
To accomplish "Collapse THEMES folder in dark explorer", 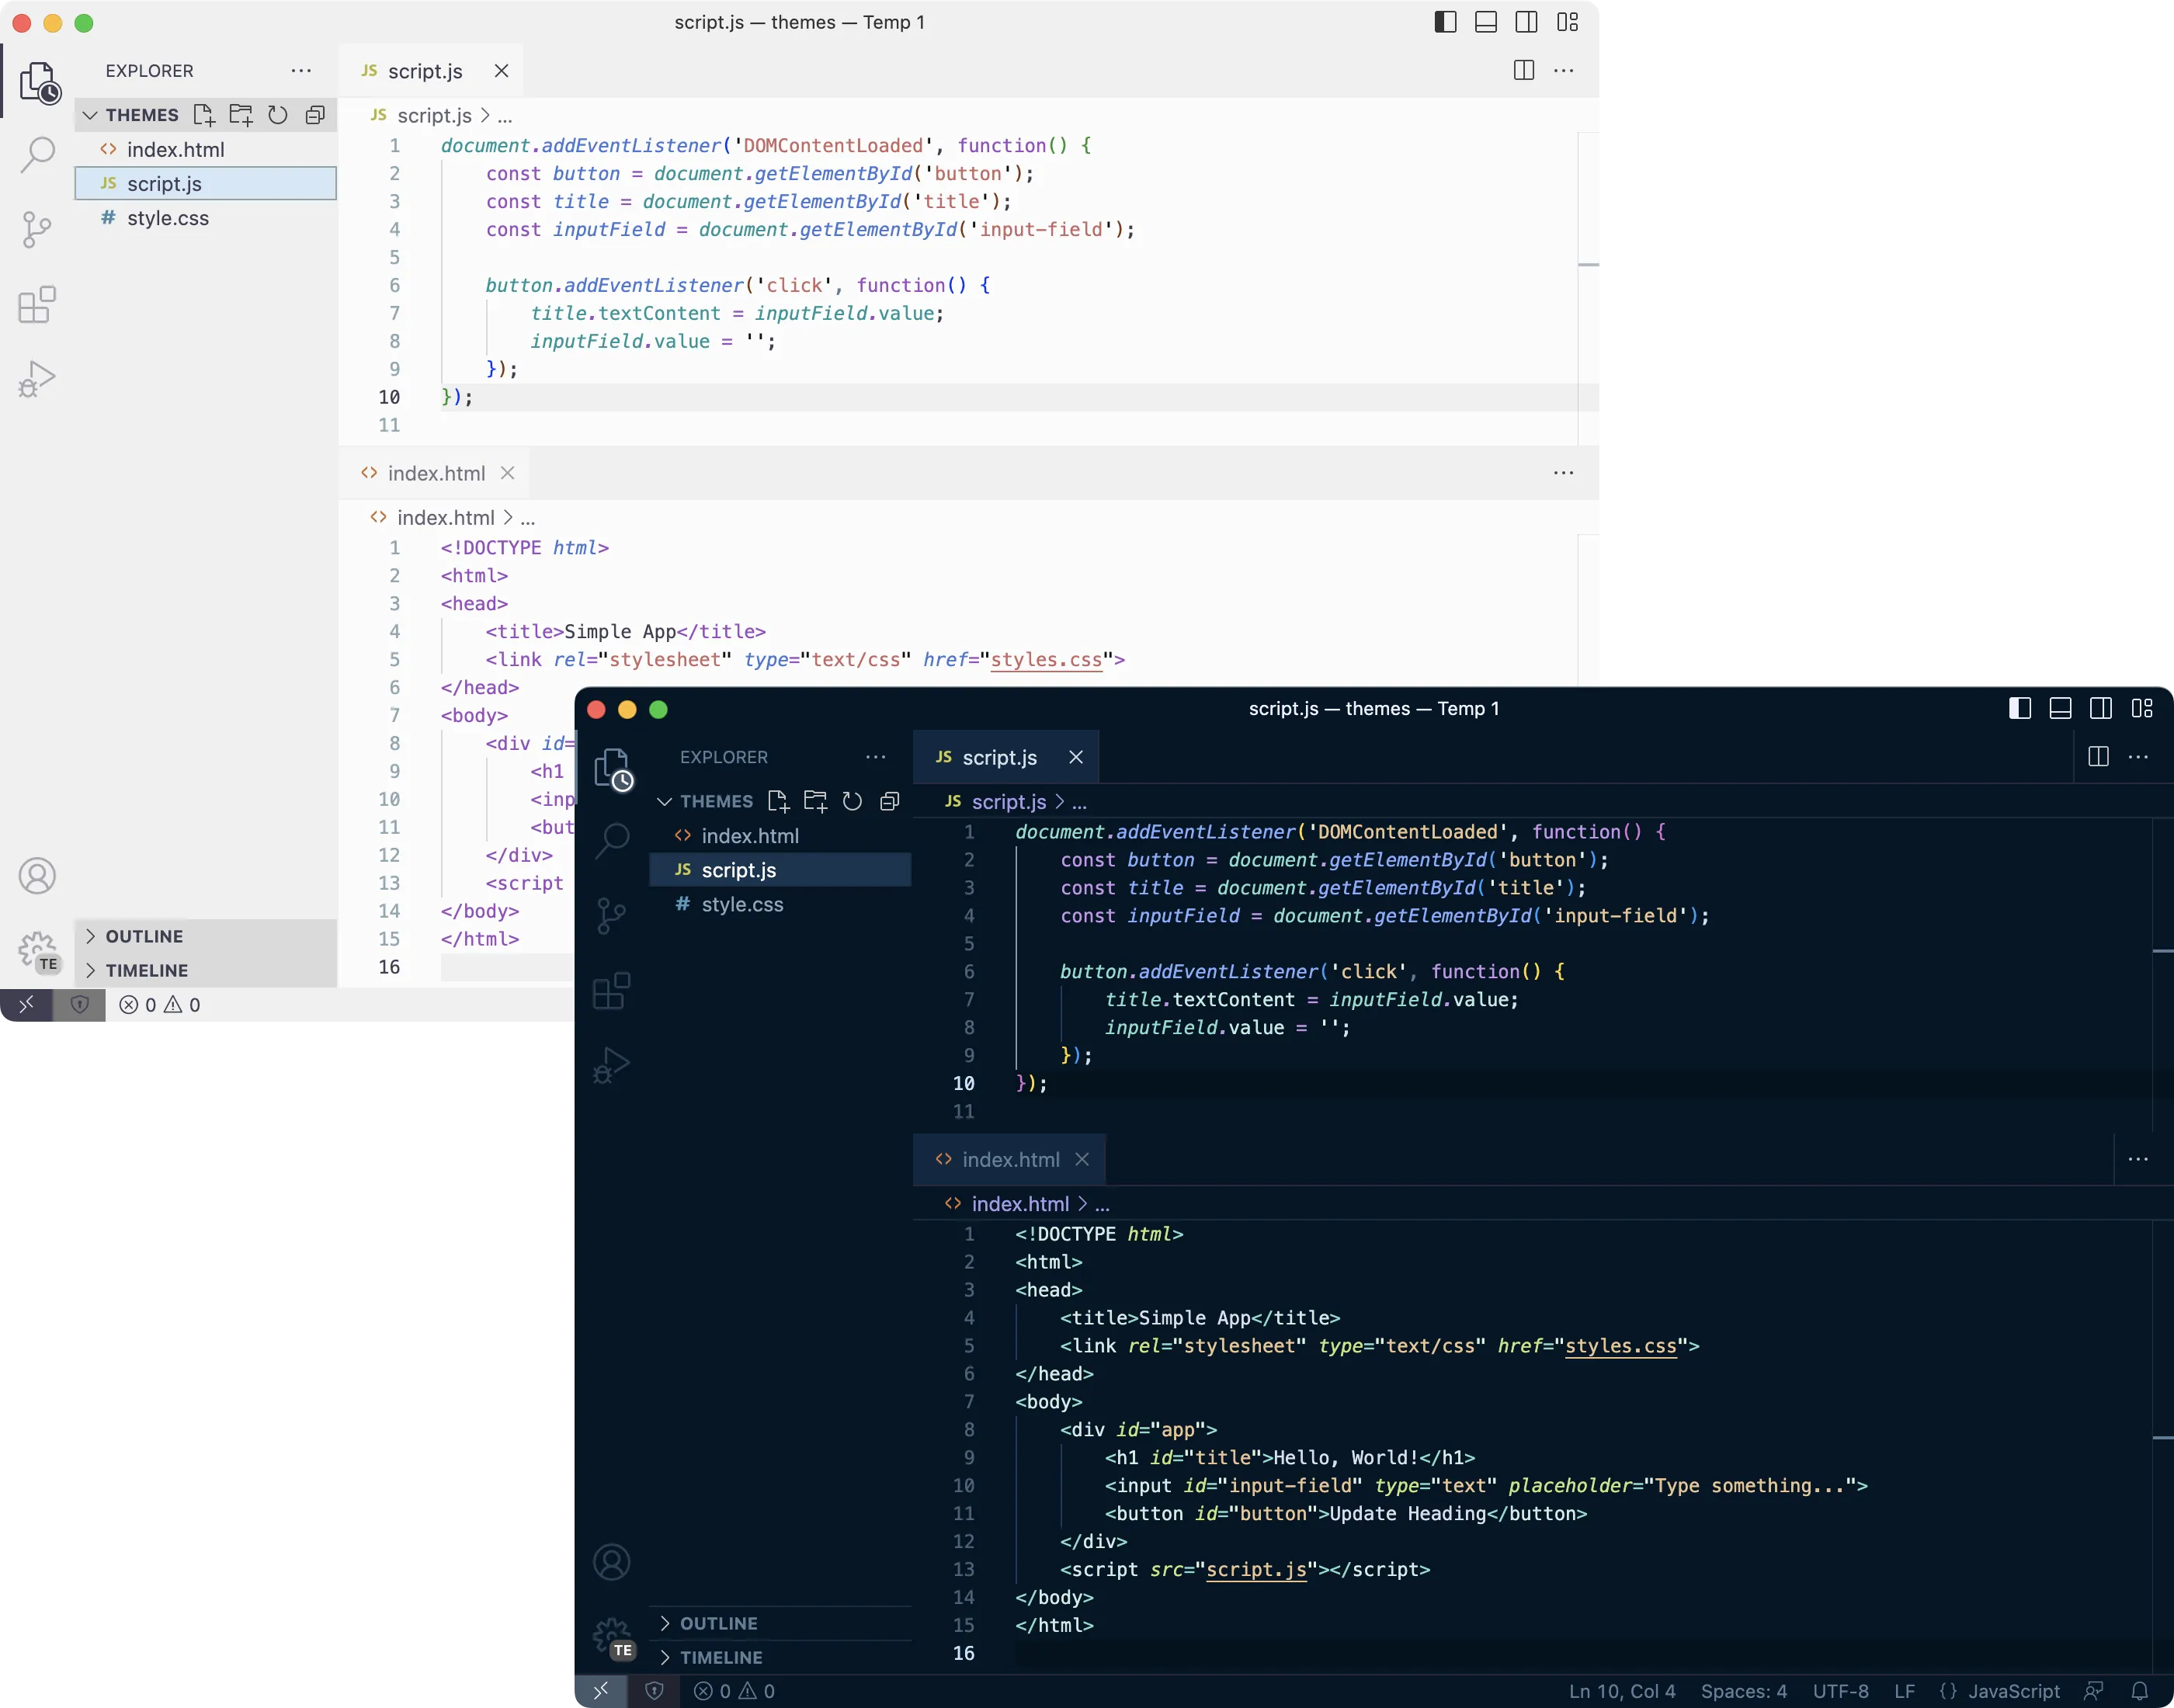I will click(x=715, y=801).
